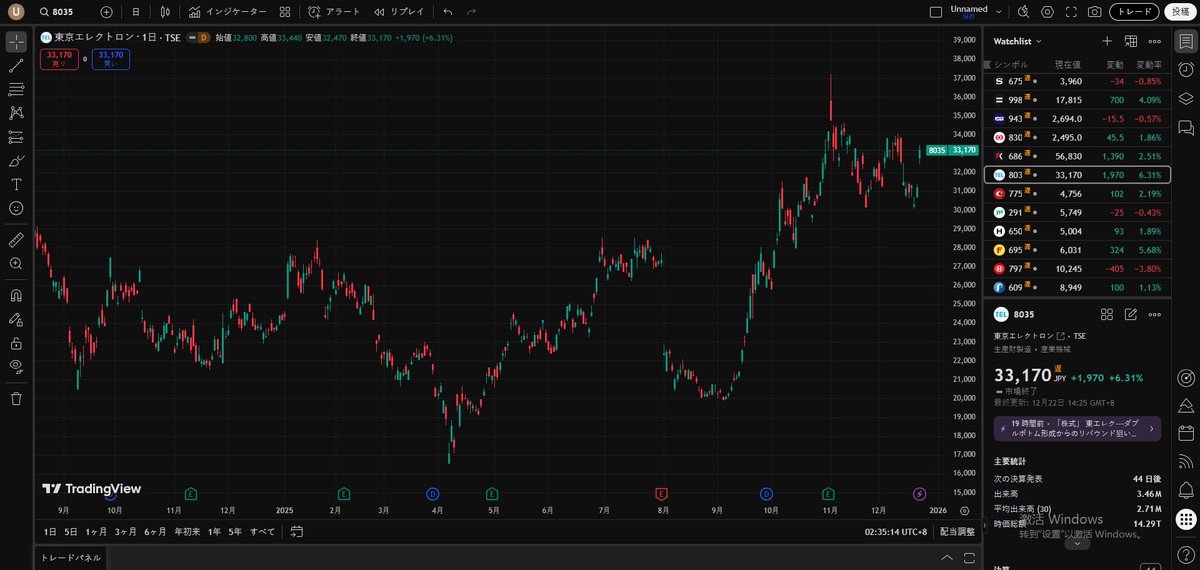Select watchlist row with price 17,815
Image resolution: width=1200 pixels, height=570 pixels.
1077,100
